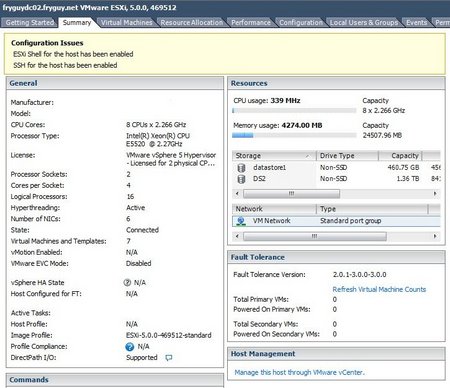Switch to Local Users & Groups tab
This screenshot has height=388, width=450.
[364, 22]
